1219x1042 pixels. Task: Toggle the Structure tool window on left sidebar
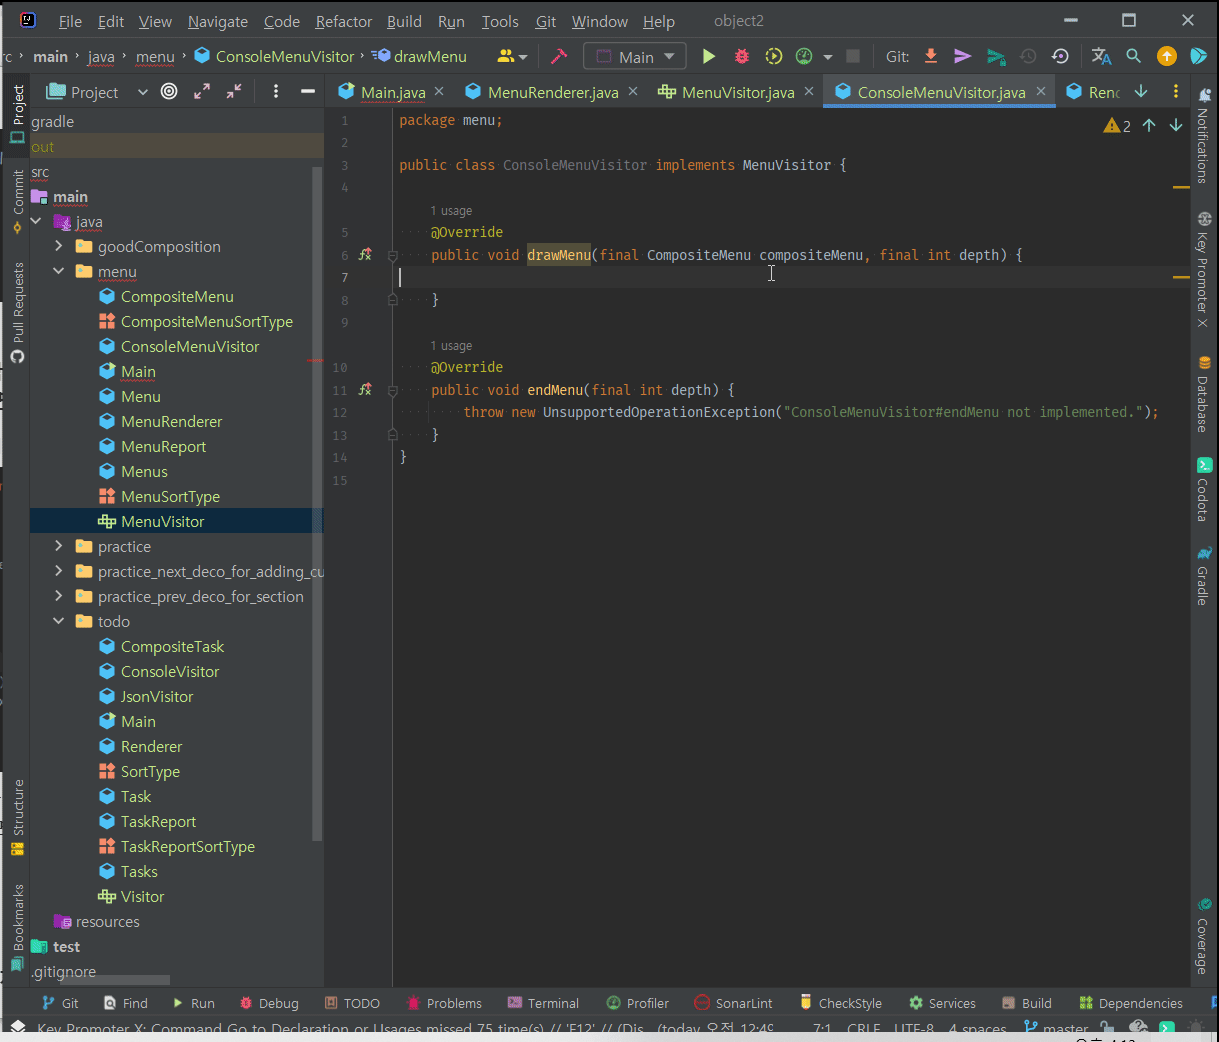[17, 815]
